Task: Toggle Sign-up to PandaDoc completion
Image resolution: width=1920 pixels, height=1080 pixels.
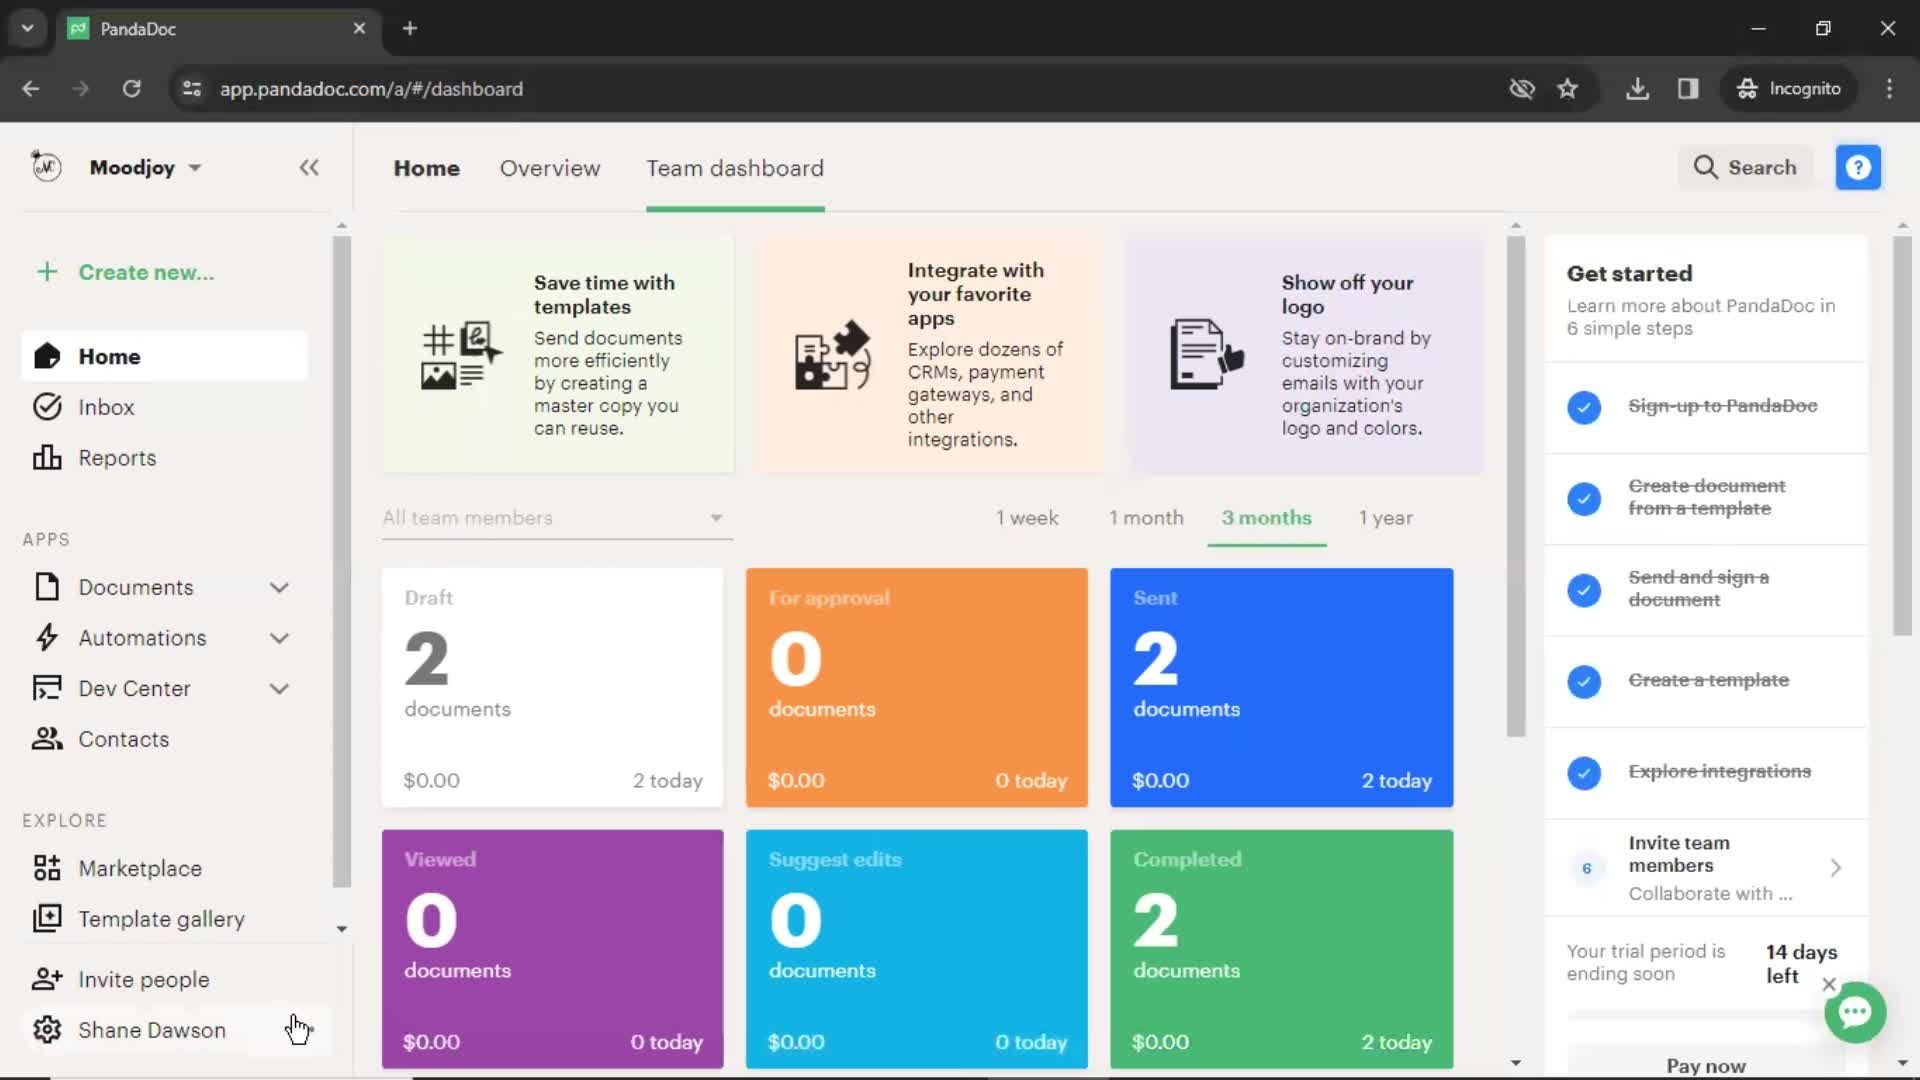Action: 1584,406
